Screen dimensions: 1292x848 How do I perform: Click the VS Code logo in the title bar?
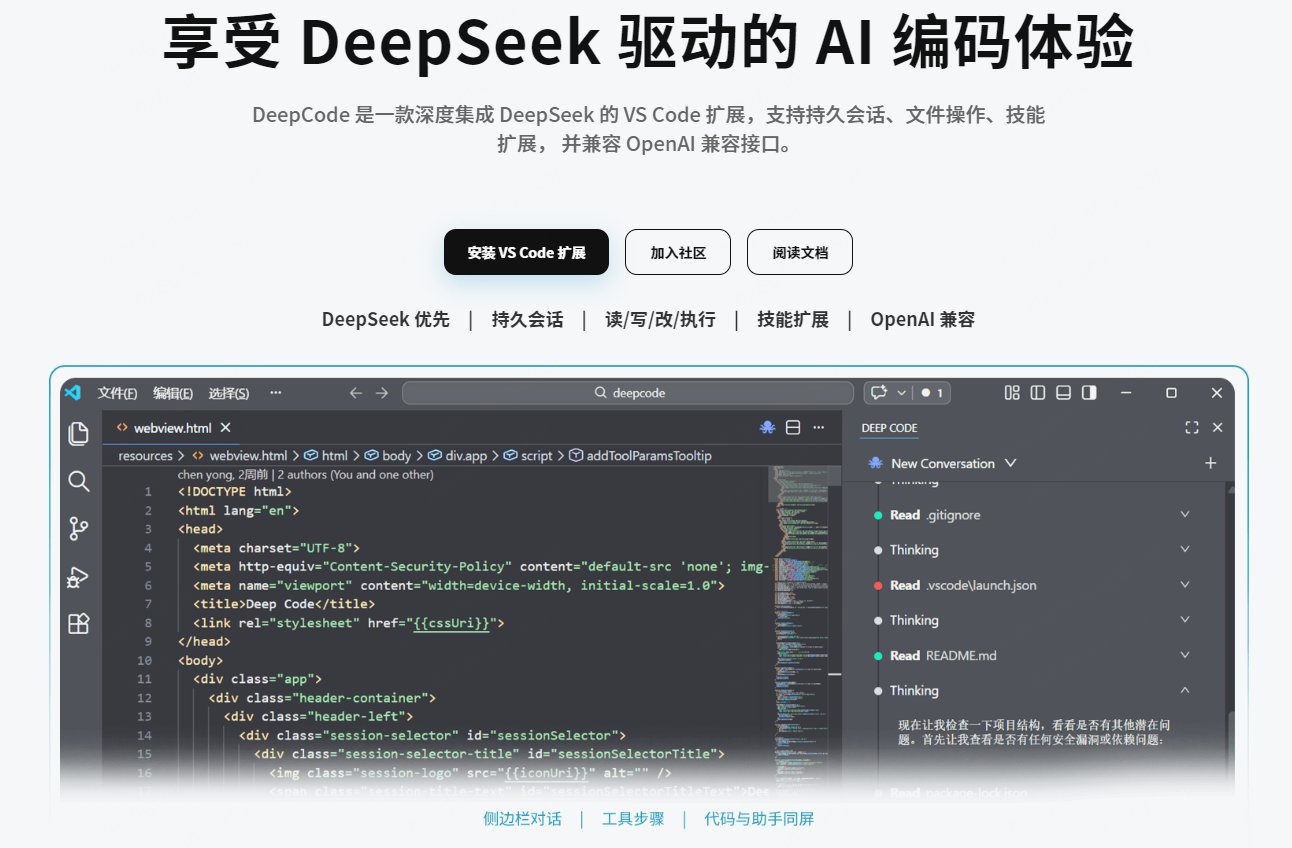click(x=72, y=393)
